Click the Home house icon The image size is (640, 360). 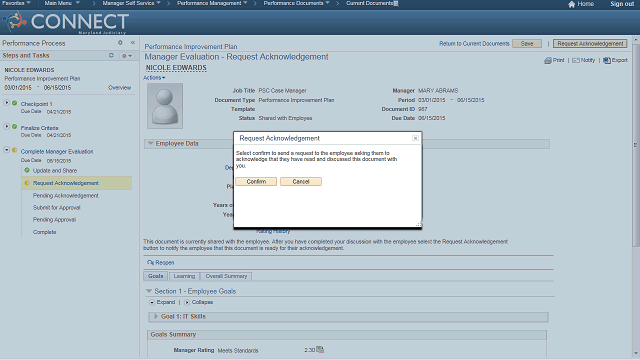(571, 4)
